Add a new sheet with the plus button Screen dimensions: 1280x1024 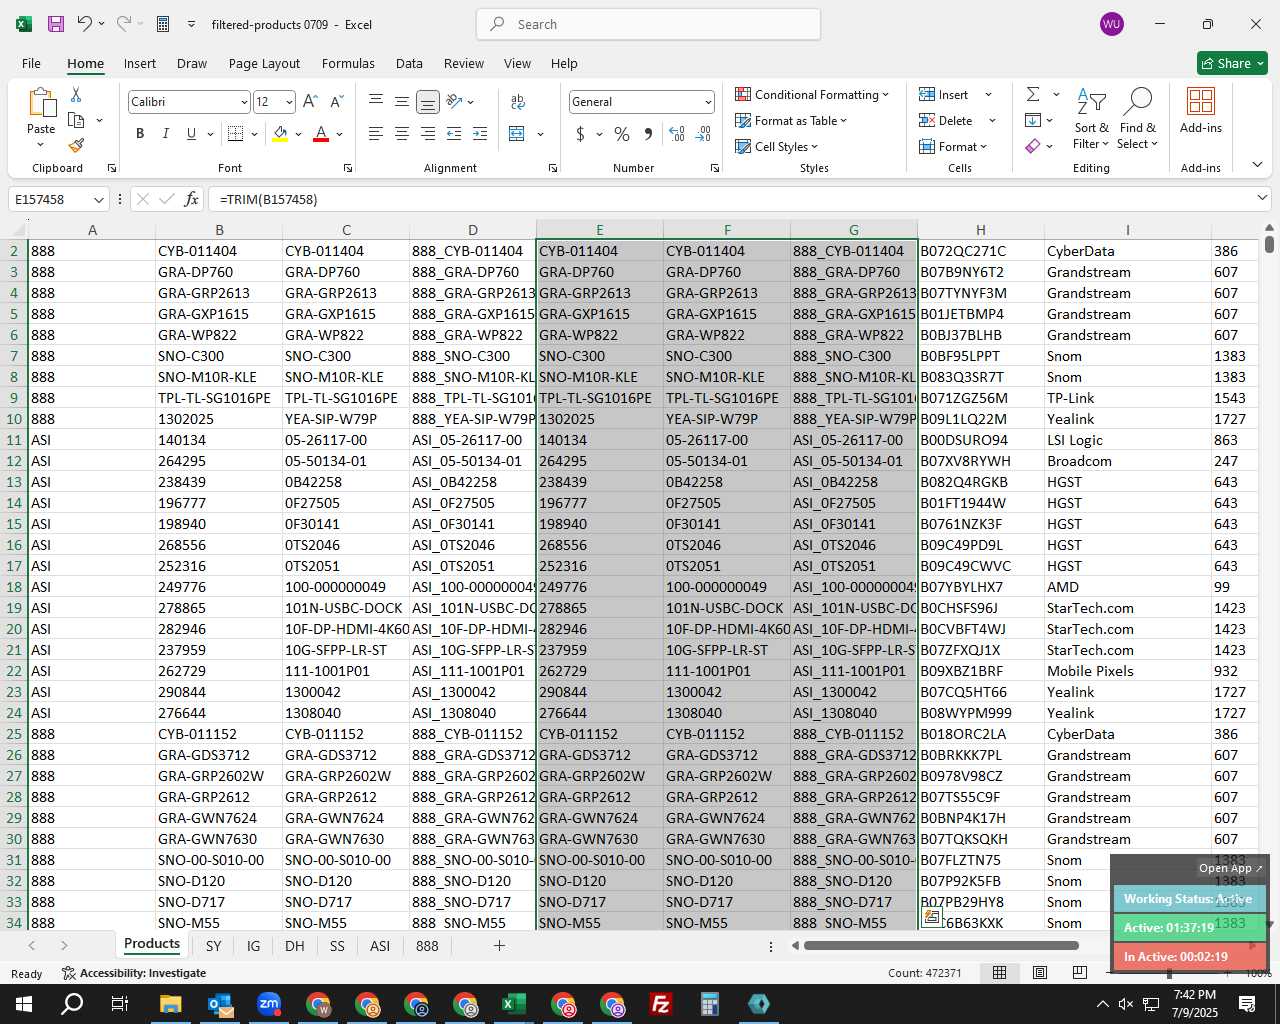point(499,945)
